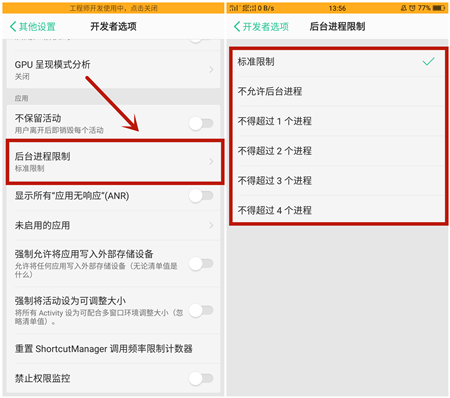Toggle 不保留活动 switch
The width and height of the screenshot is (450, 398).
pos(201,123)
